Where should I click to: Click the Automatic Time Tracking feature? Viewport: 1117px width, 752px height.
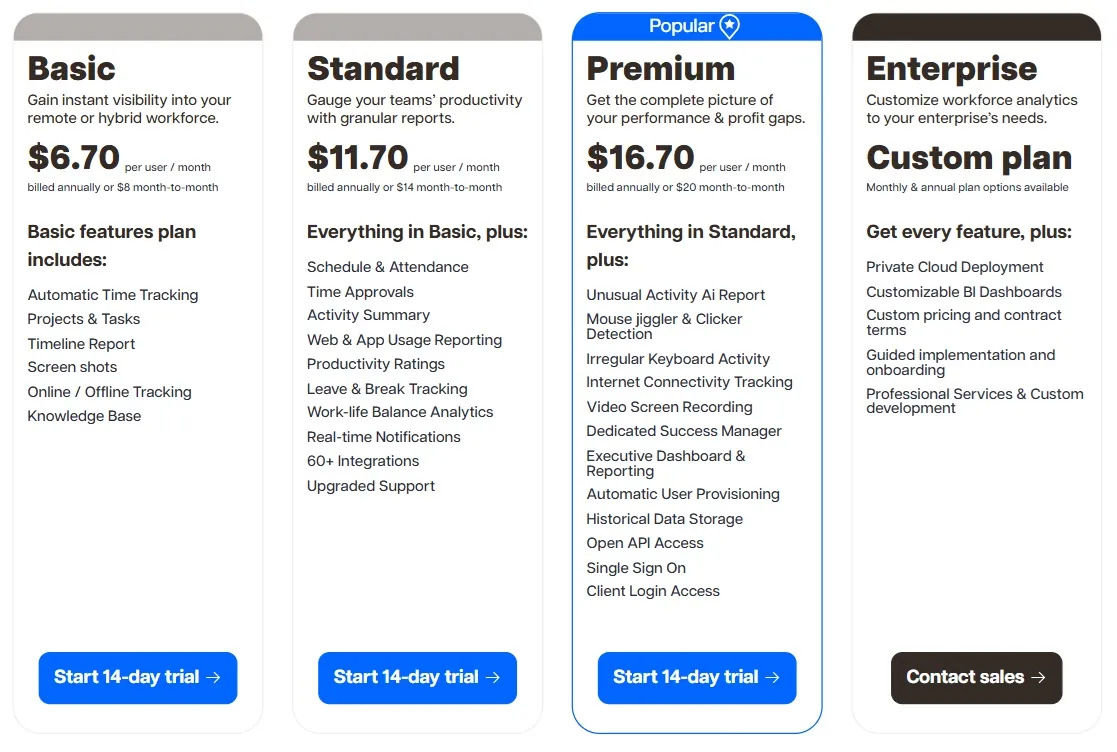tap(113, 295)
